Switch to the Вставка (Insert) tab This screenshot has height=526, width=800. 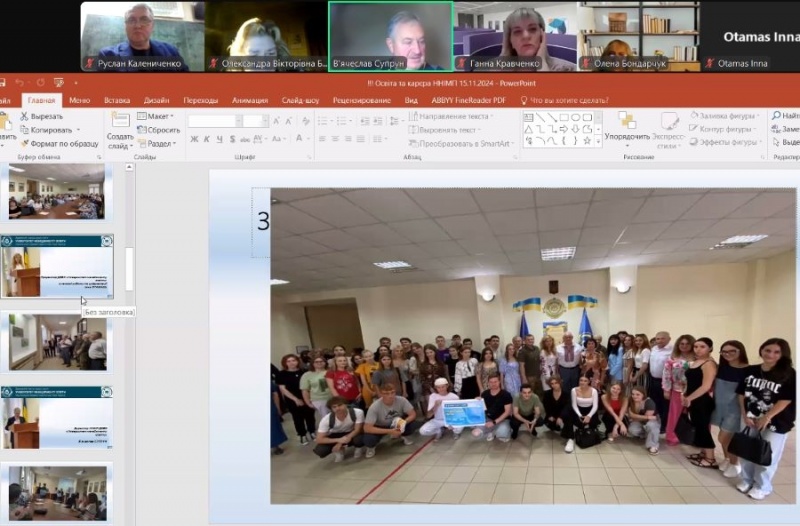tap(117, 100)
